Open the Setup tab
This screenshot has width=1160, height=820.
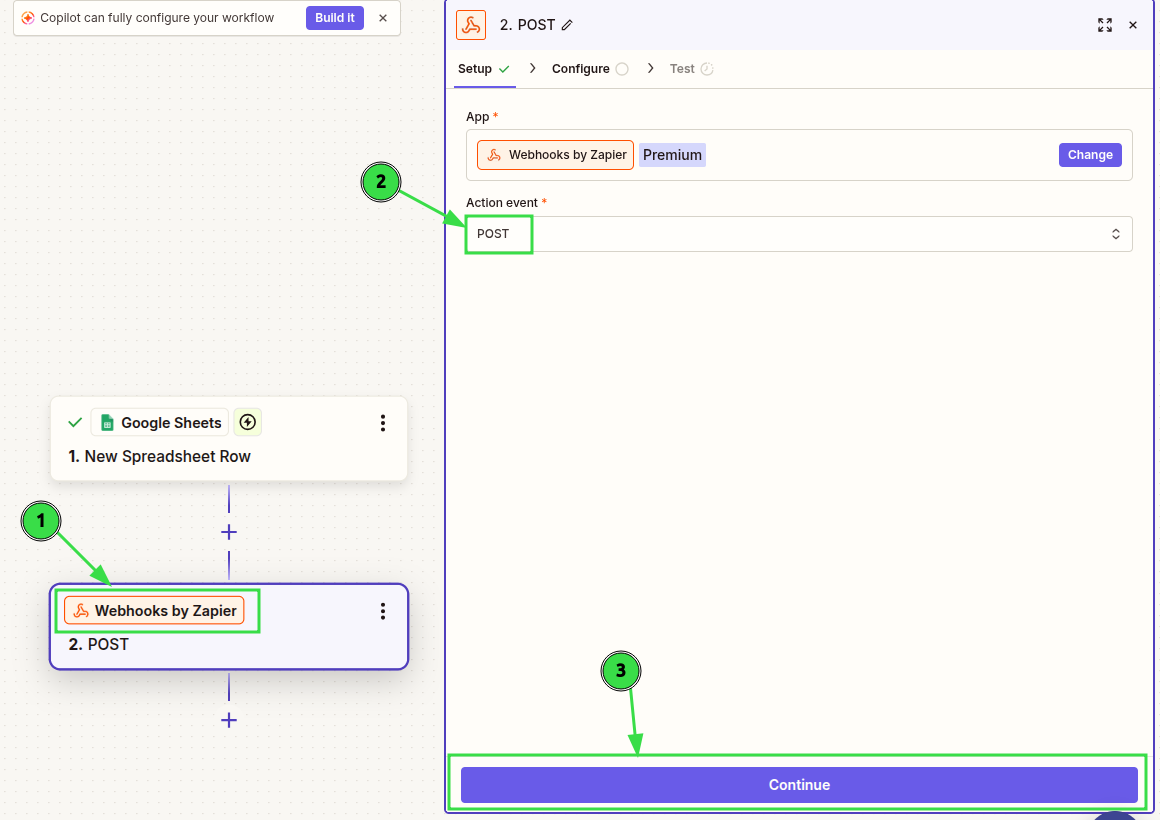(475, 69)
